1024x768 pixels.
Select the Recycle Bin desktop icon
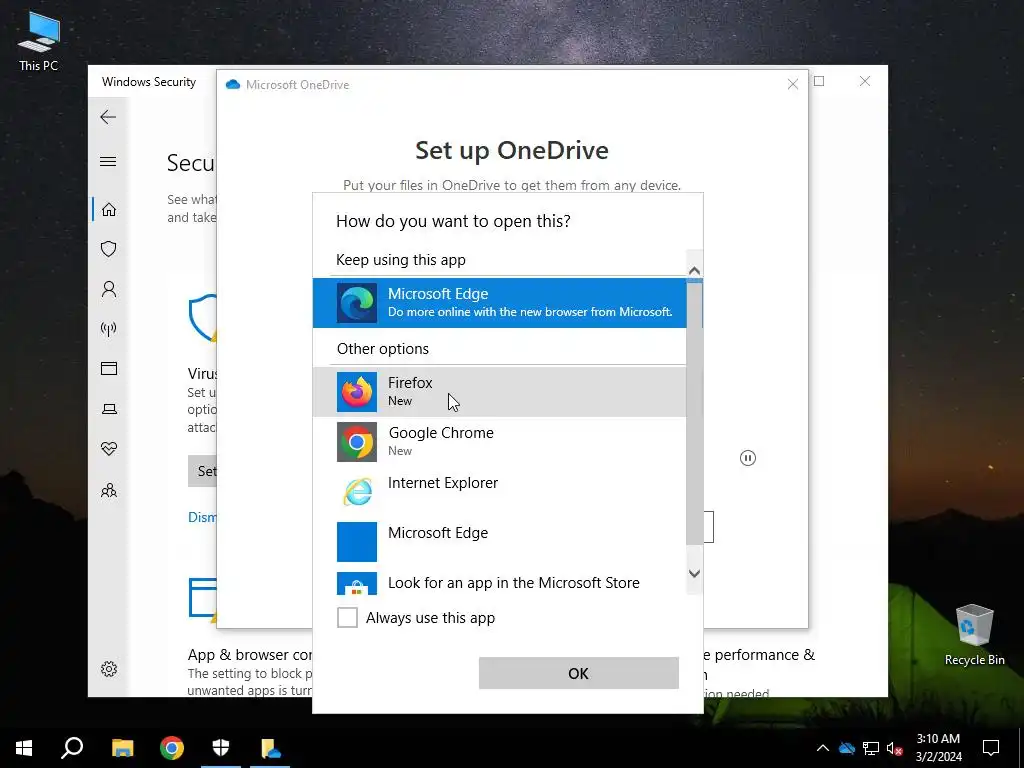tap(974, 634)
